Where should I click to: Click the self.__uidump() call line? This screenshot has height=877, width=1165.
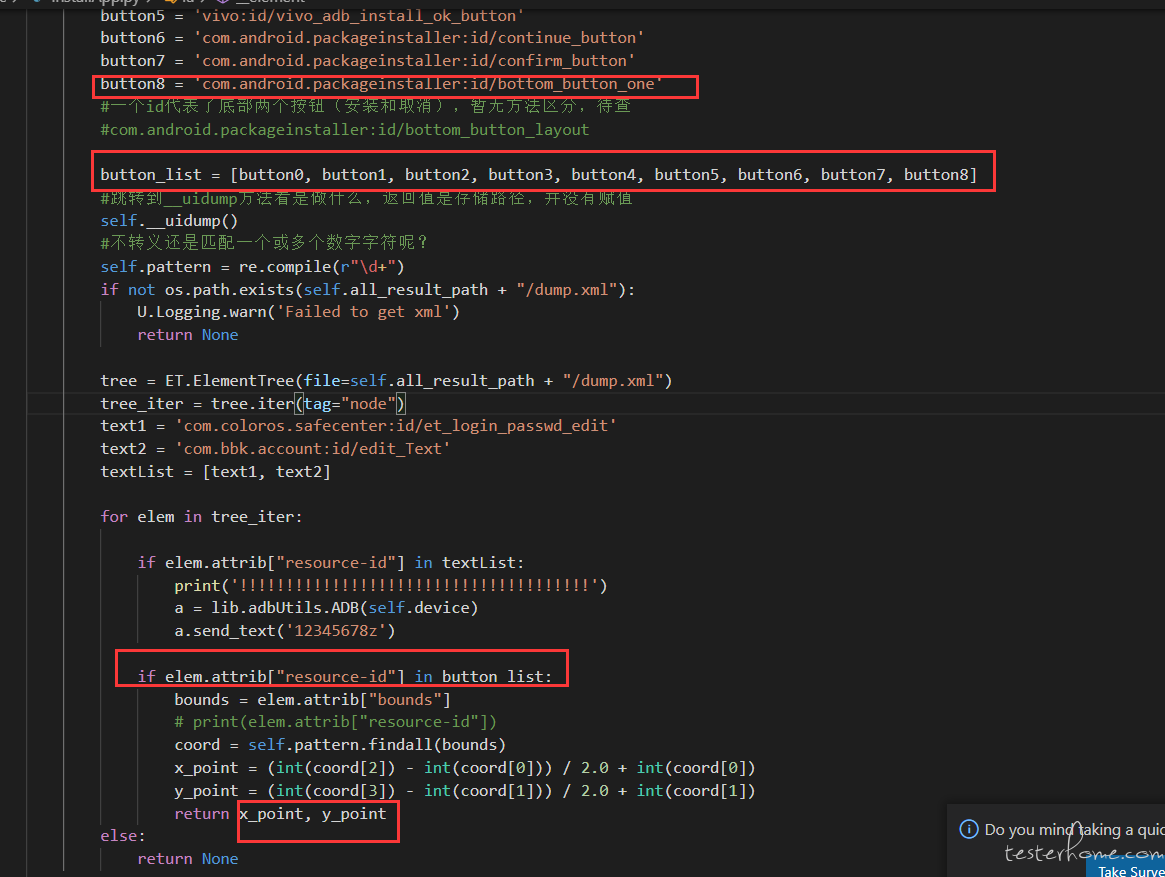coord(169,221)
